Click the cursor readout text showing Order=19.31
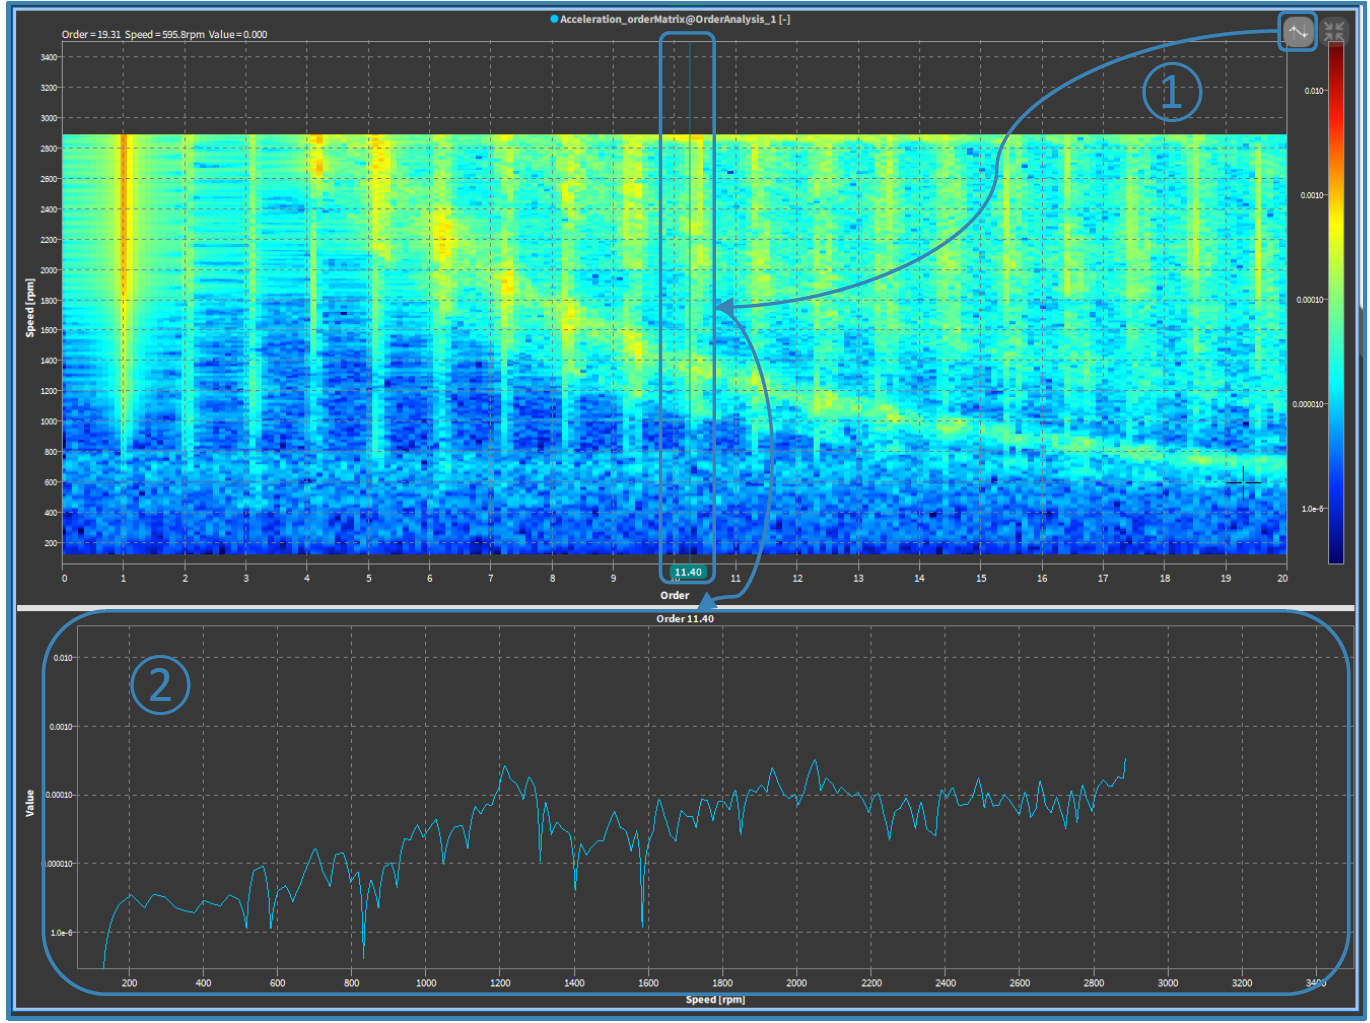Viewport: 1370px width, 1023px height. click(x=164, y=34)
